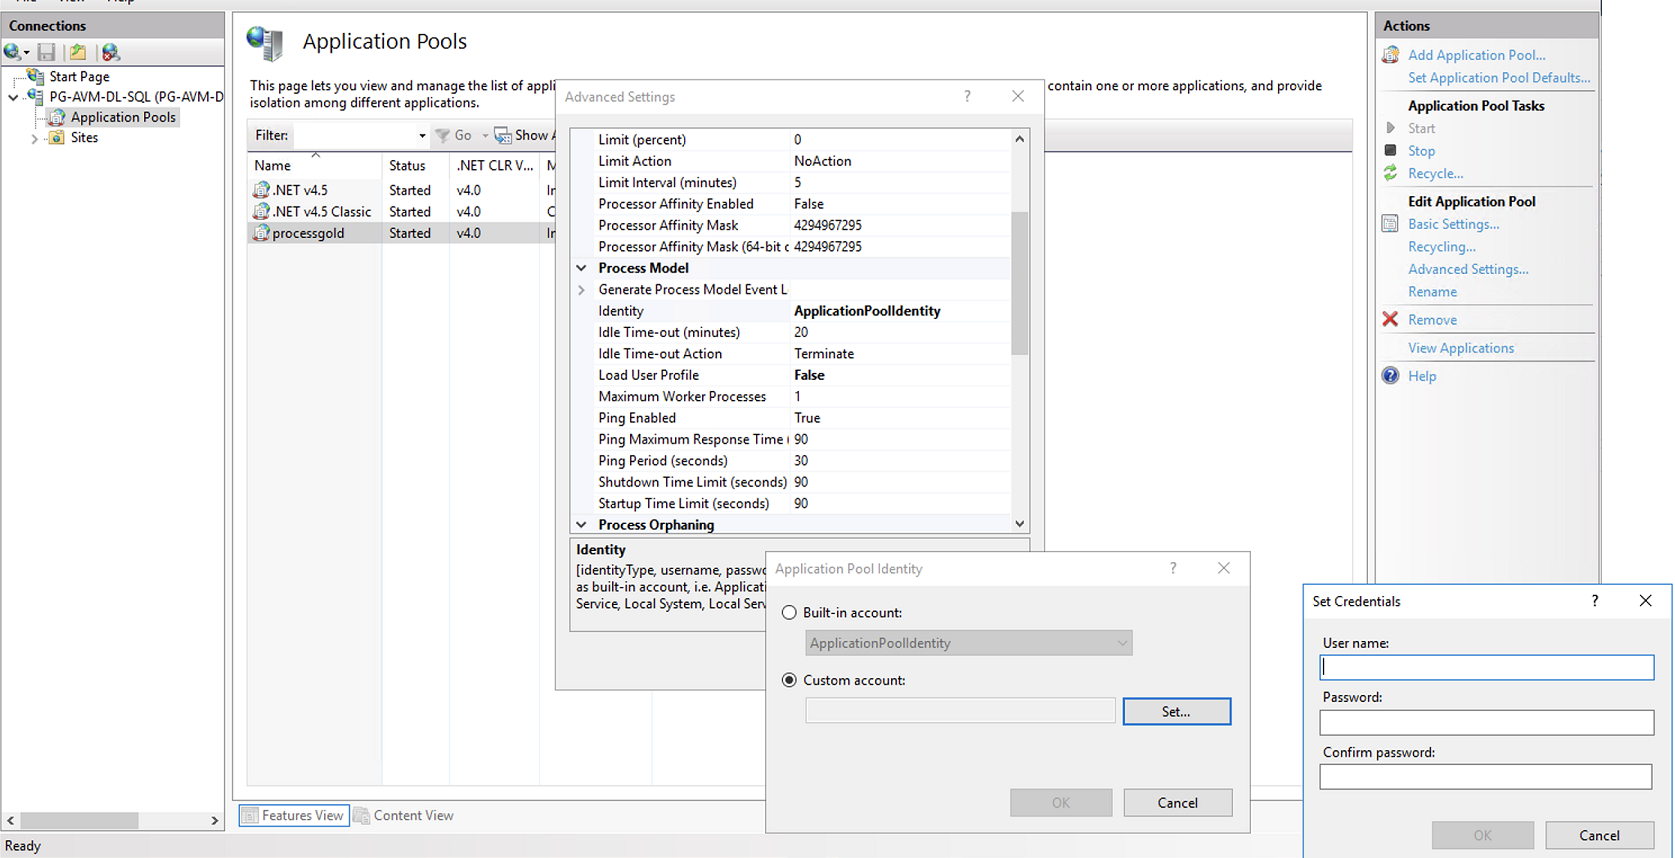Screen dimensions: 1675x858
Task: Click the Rename action link
Action: click(x=1432, y=291)
